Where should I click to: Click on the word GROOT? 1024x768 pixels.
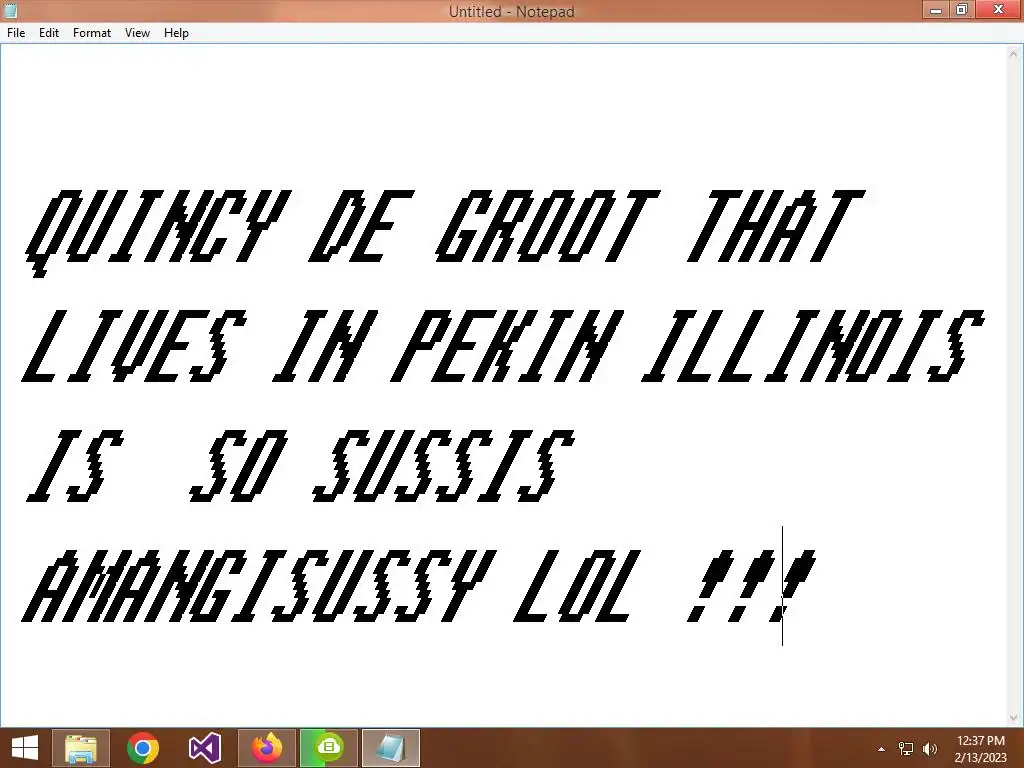[547, 226]
